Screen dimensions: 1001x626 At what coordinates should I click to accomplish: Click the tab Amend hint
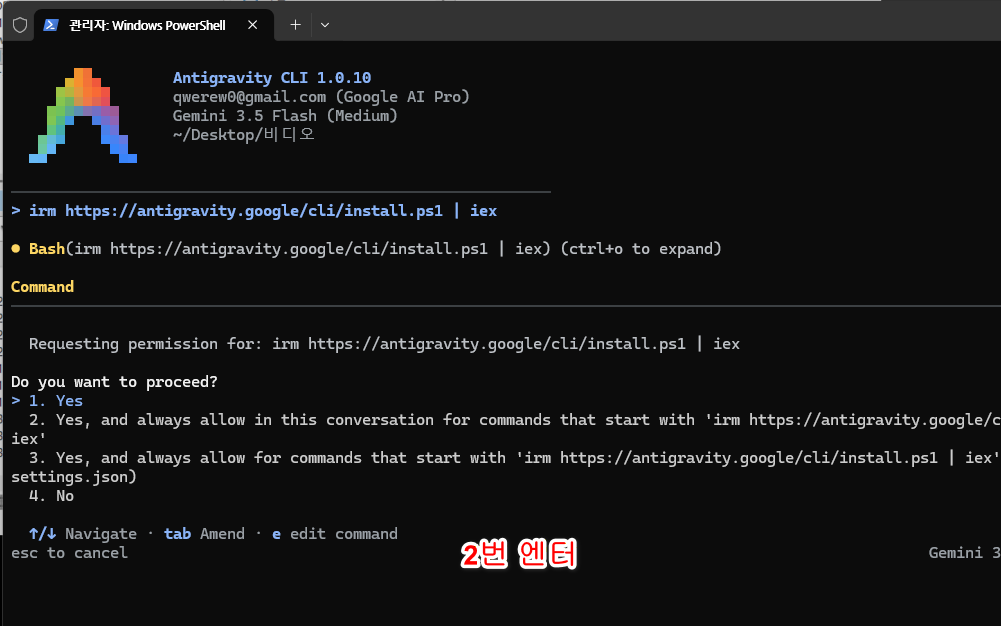coord(204,533)
